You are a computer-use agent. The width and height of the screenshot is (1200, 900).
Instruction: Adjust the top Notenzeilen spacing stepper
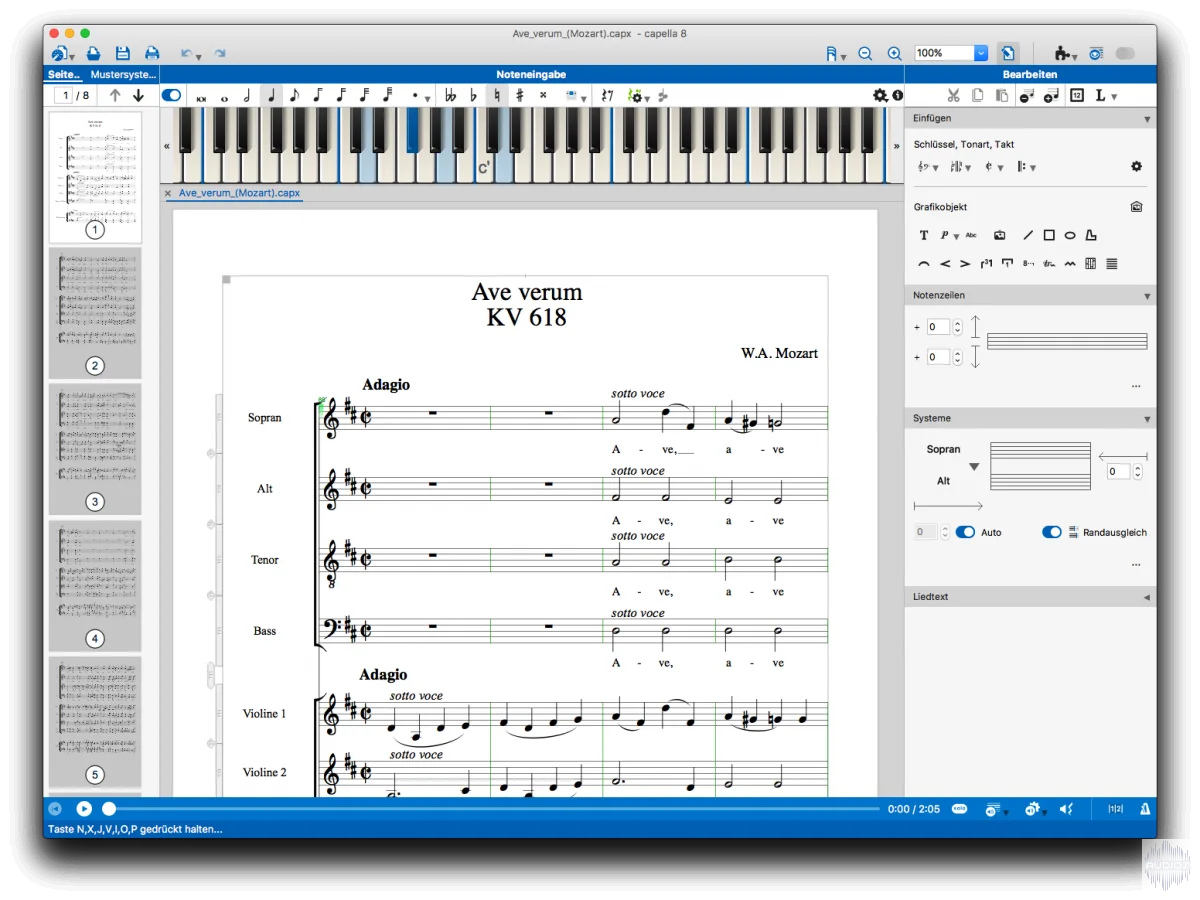coord(957,327)
